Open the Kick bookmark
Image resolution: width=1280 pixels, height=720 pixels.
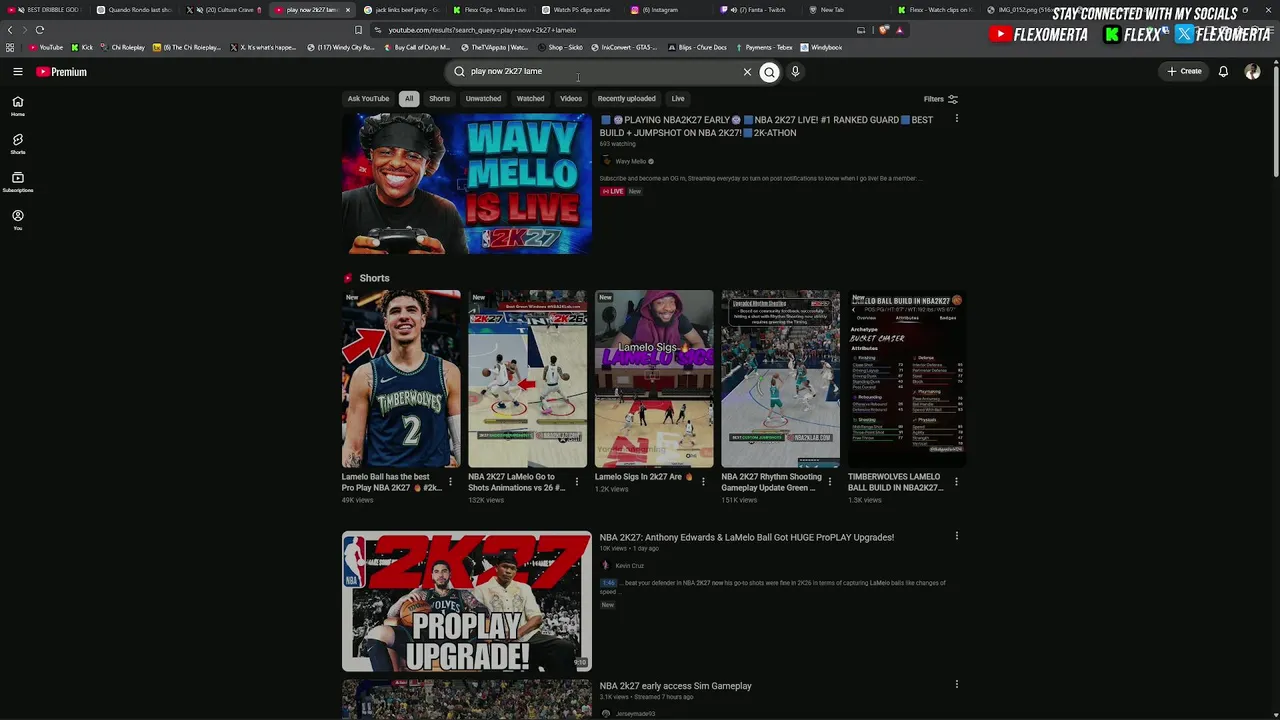[82, 47]
